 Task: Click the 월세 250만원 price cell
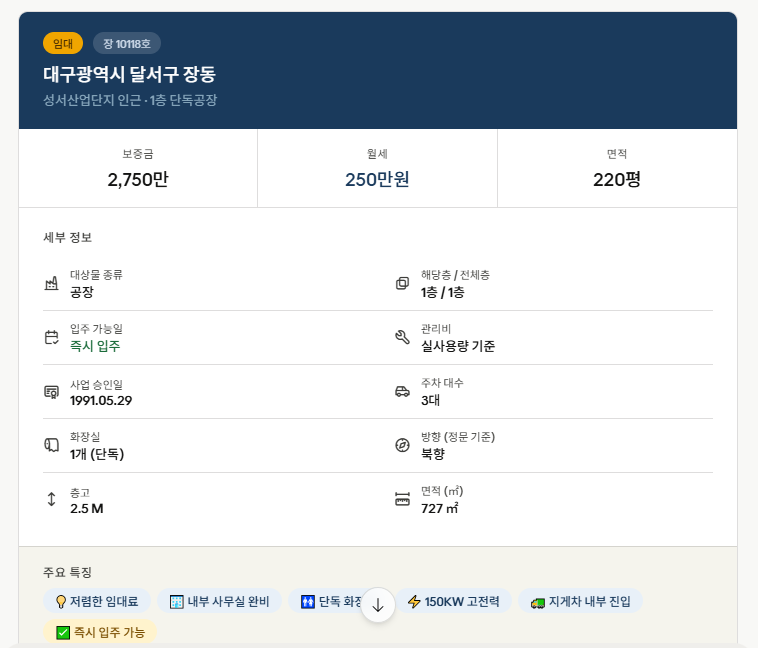(377, 168)
